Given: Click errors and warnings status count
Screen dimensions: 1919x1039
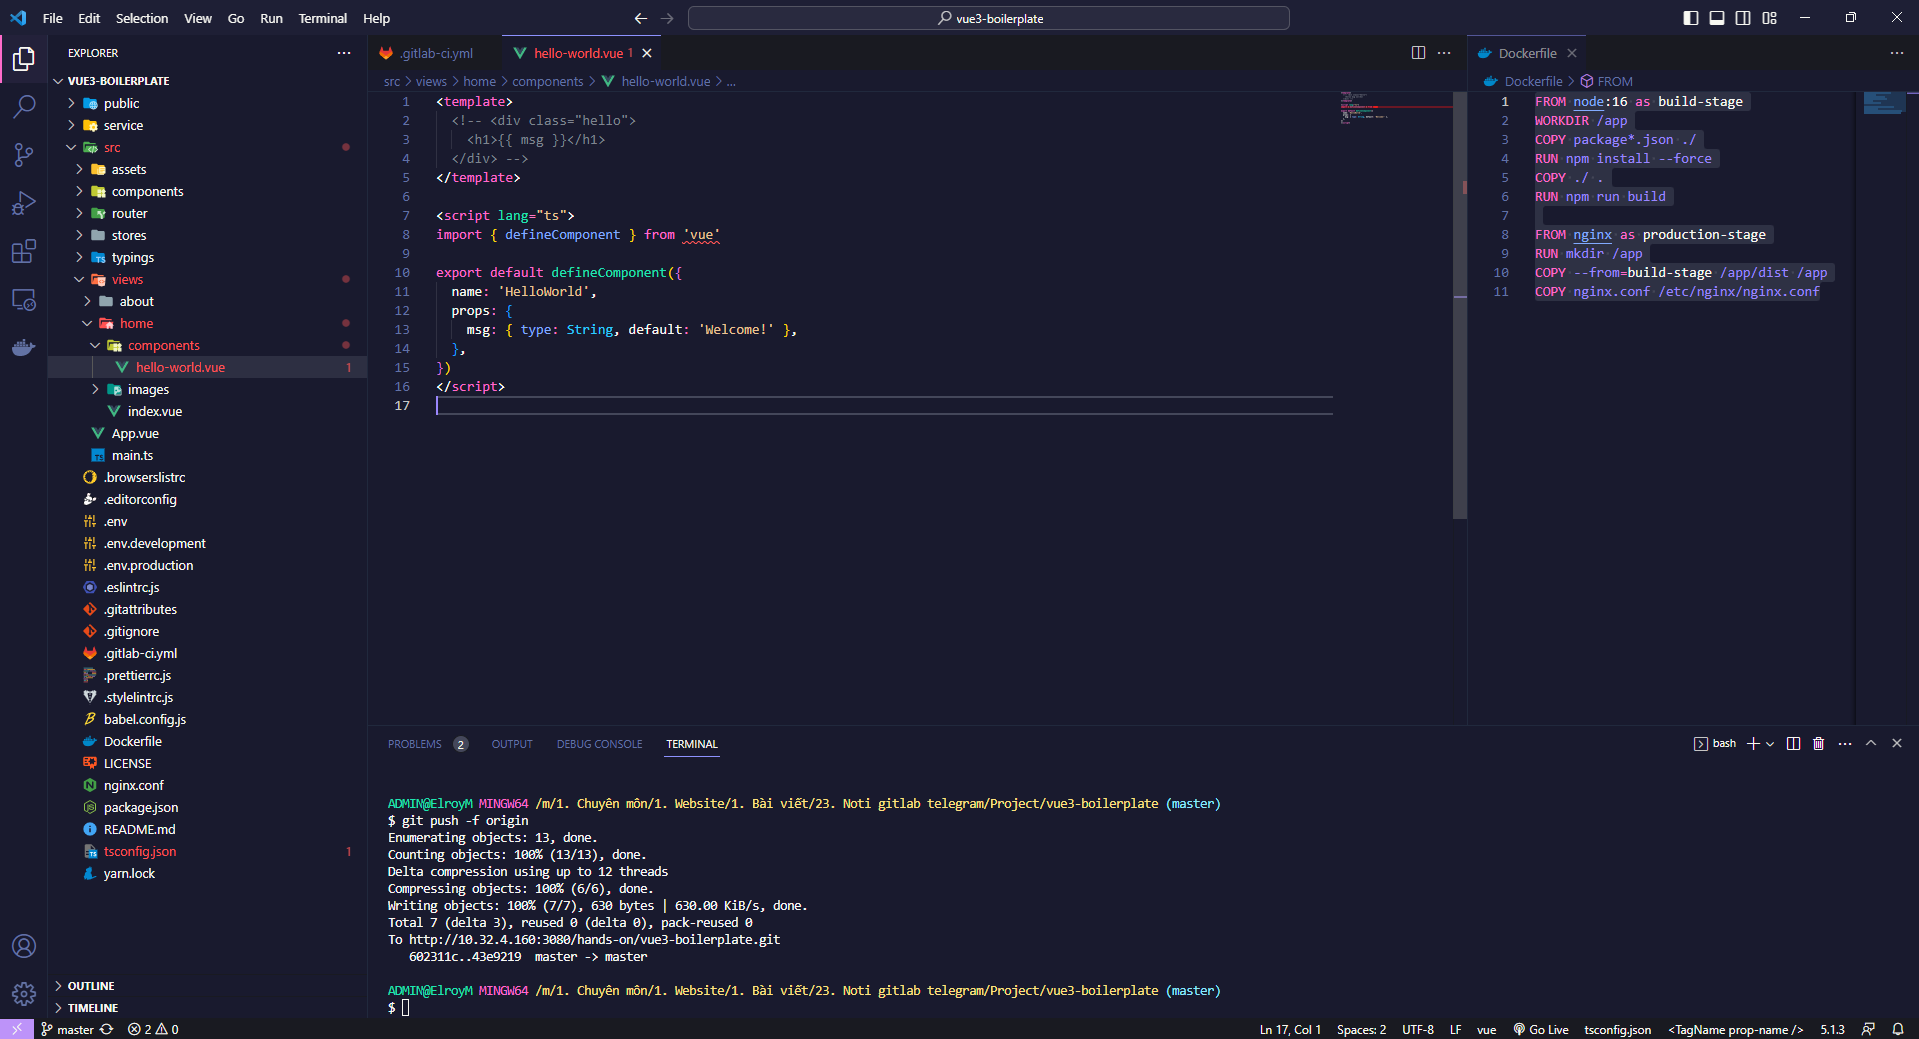Looking at the screenshot, I should pos(153,1029).
